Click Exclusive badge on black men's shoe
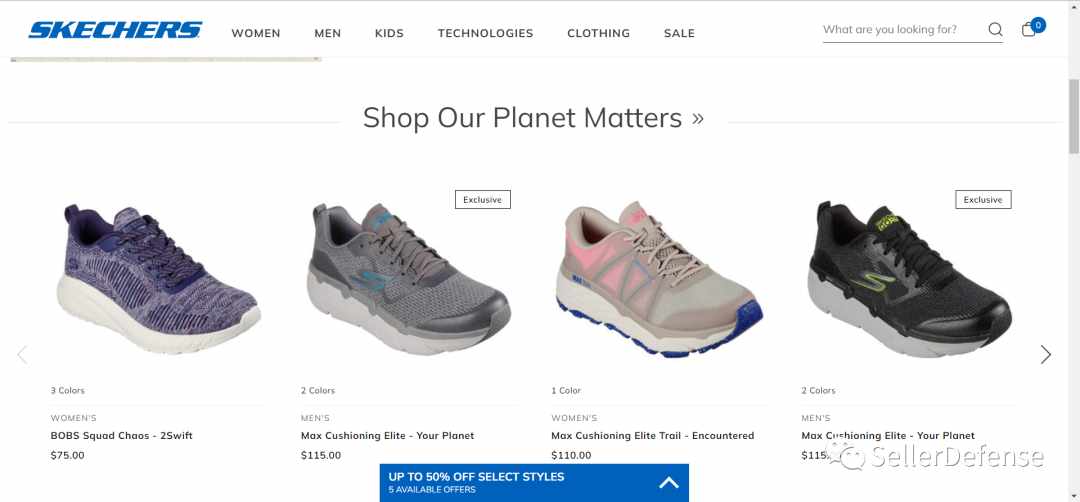Image resolution: width=1080 pixels, height=502 pixels. [983, 200]
